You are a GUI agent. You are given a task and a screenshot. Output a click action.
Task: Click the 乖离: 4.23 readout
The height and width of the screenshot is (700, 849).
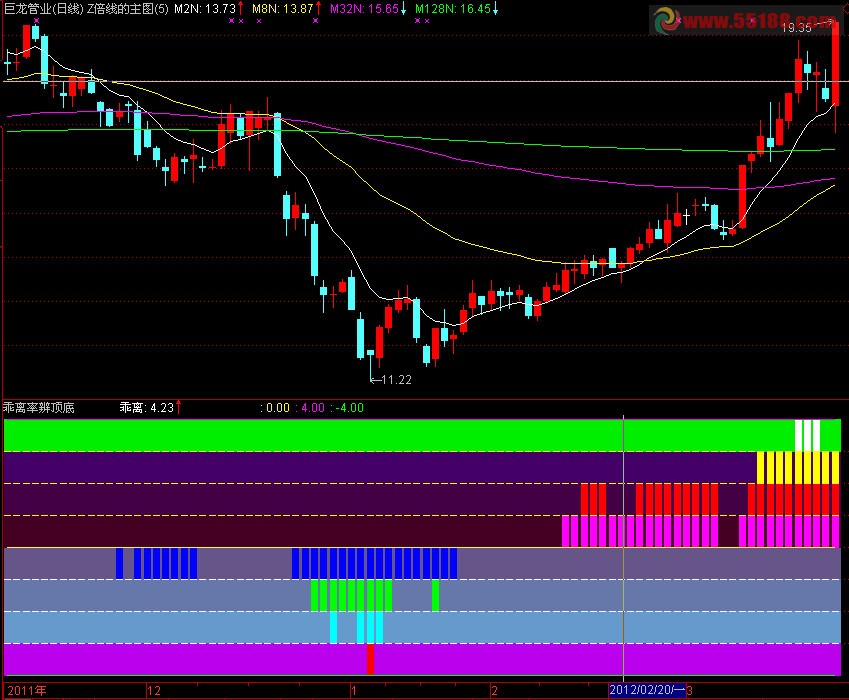(147, 408)
